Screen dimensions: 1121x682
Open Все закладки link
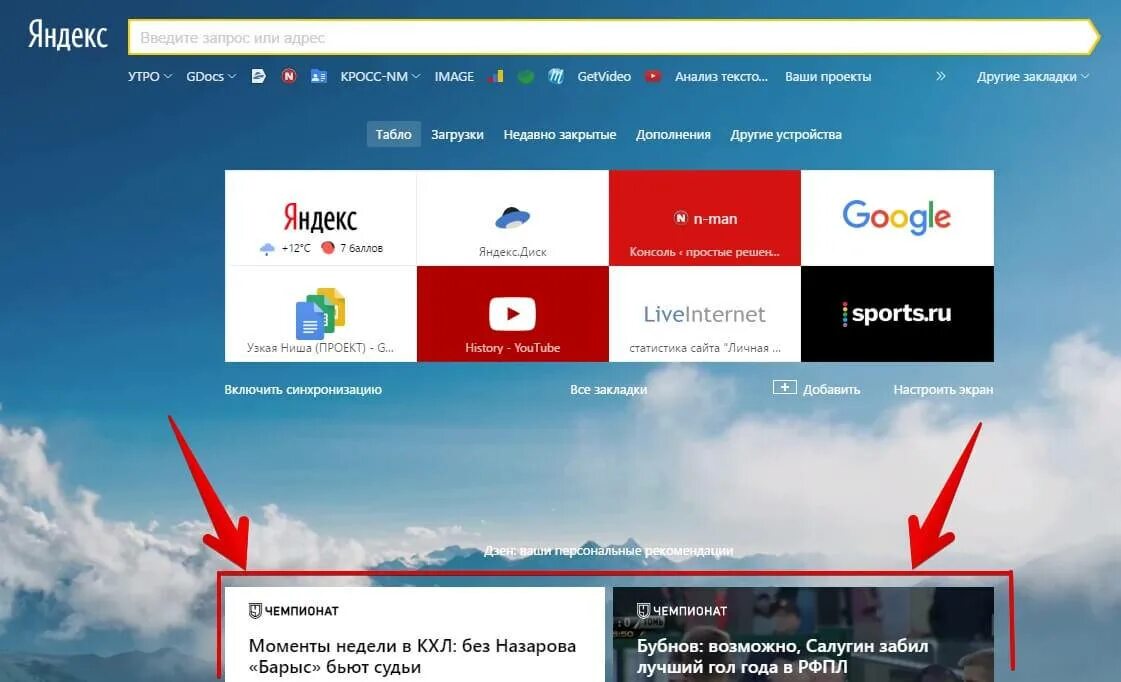[x=608, y=390]
